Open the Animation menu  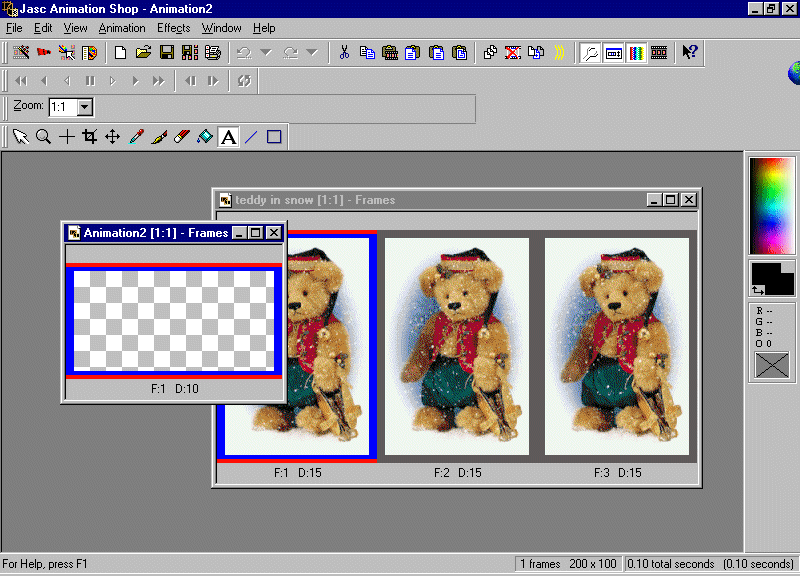[122, 28]
